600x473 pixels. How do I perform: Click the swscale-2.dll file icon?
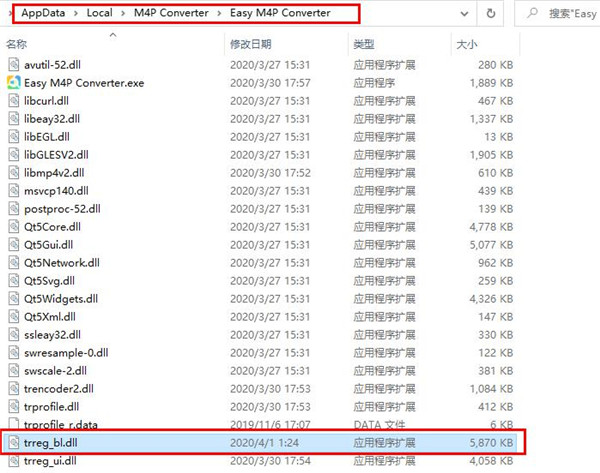(x=14, y=370)
